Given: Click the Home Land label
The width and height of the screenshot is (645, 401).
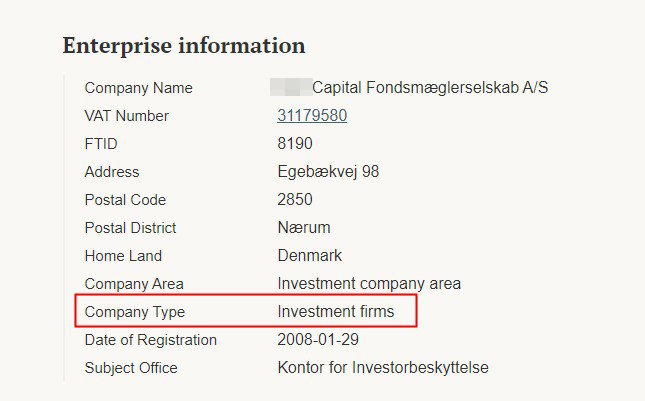Looking at the screenshot, I should 123,256.
